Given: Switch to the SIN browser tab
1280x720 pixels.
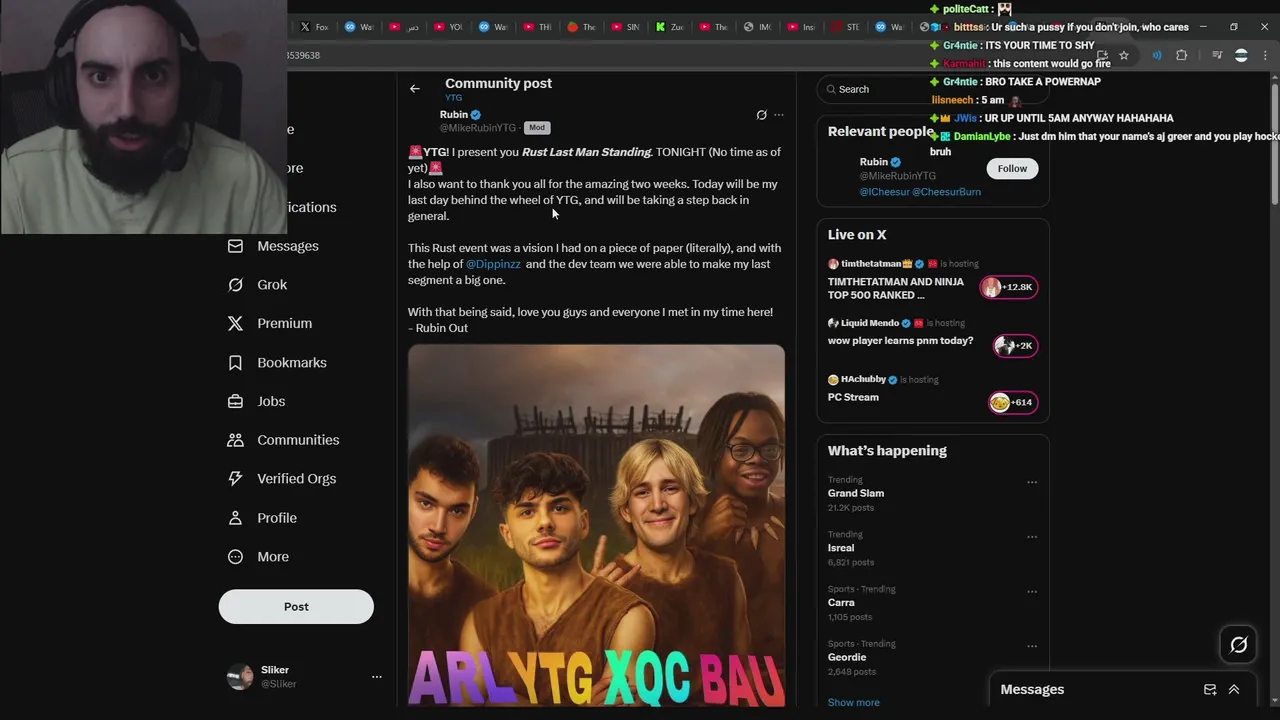Looking at the screenshot, I should point(625,27).
